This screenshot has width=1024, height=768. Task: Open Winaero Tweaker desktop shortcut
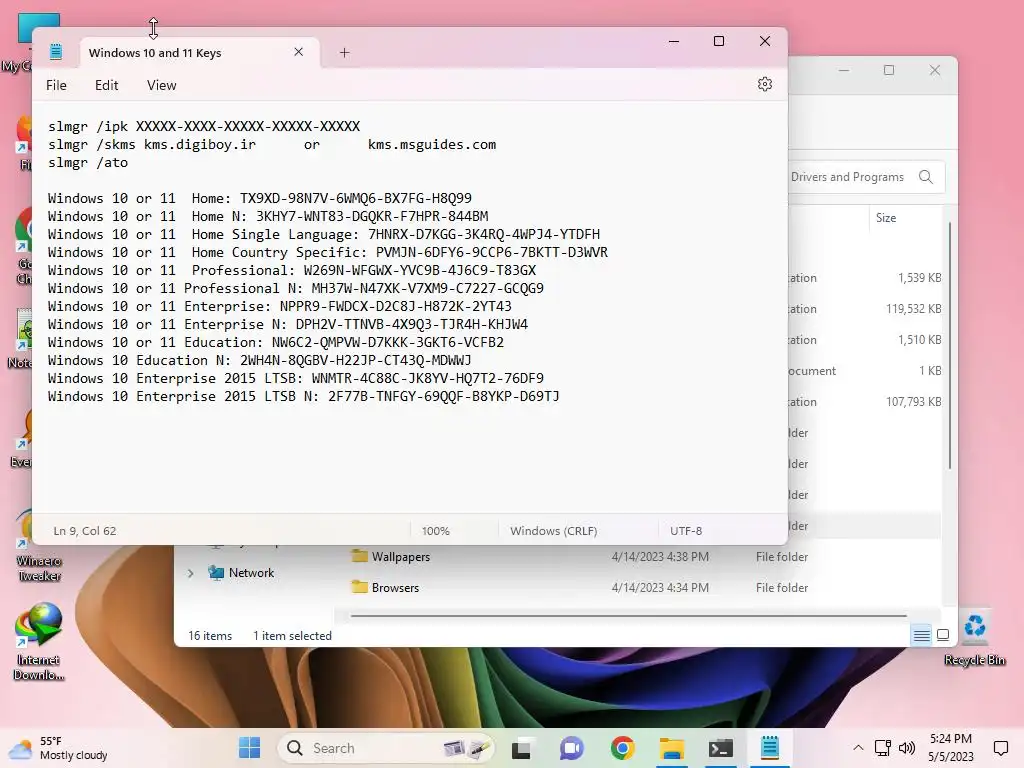coord(39,547)
